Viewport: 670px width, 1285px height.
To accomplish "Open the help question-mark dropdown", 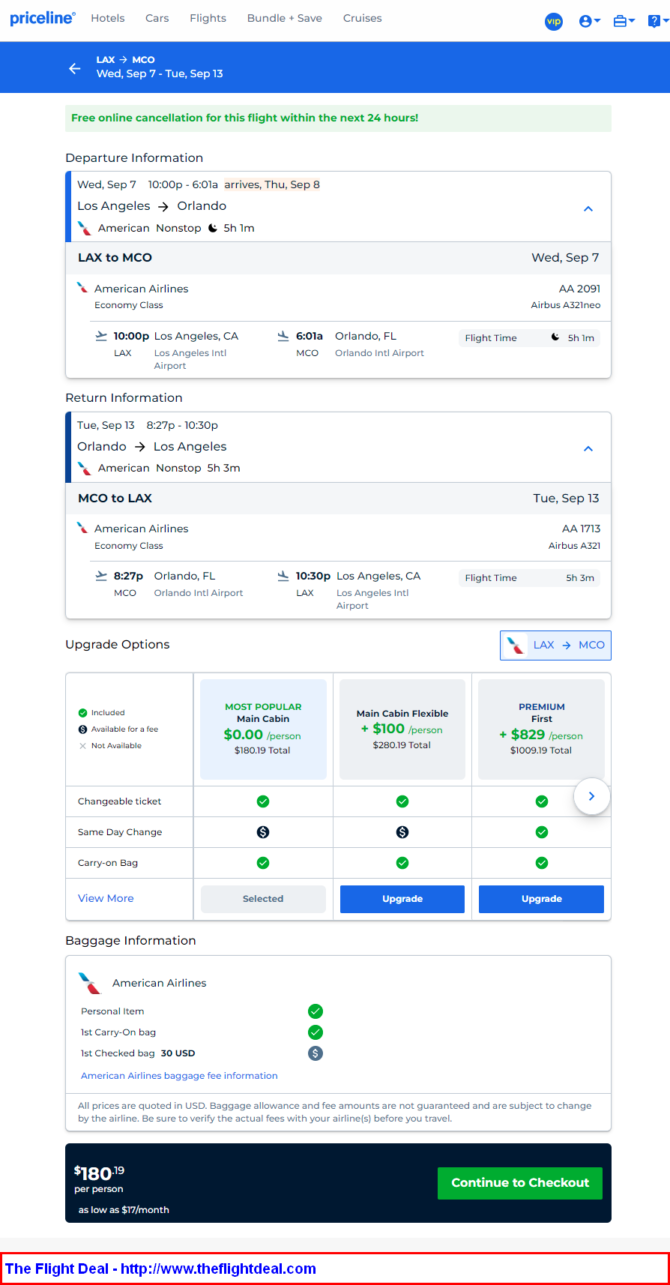I will pyautogui.click(x=657, y=21).
